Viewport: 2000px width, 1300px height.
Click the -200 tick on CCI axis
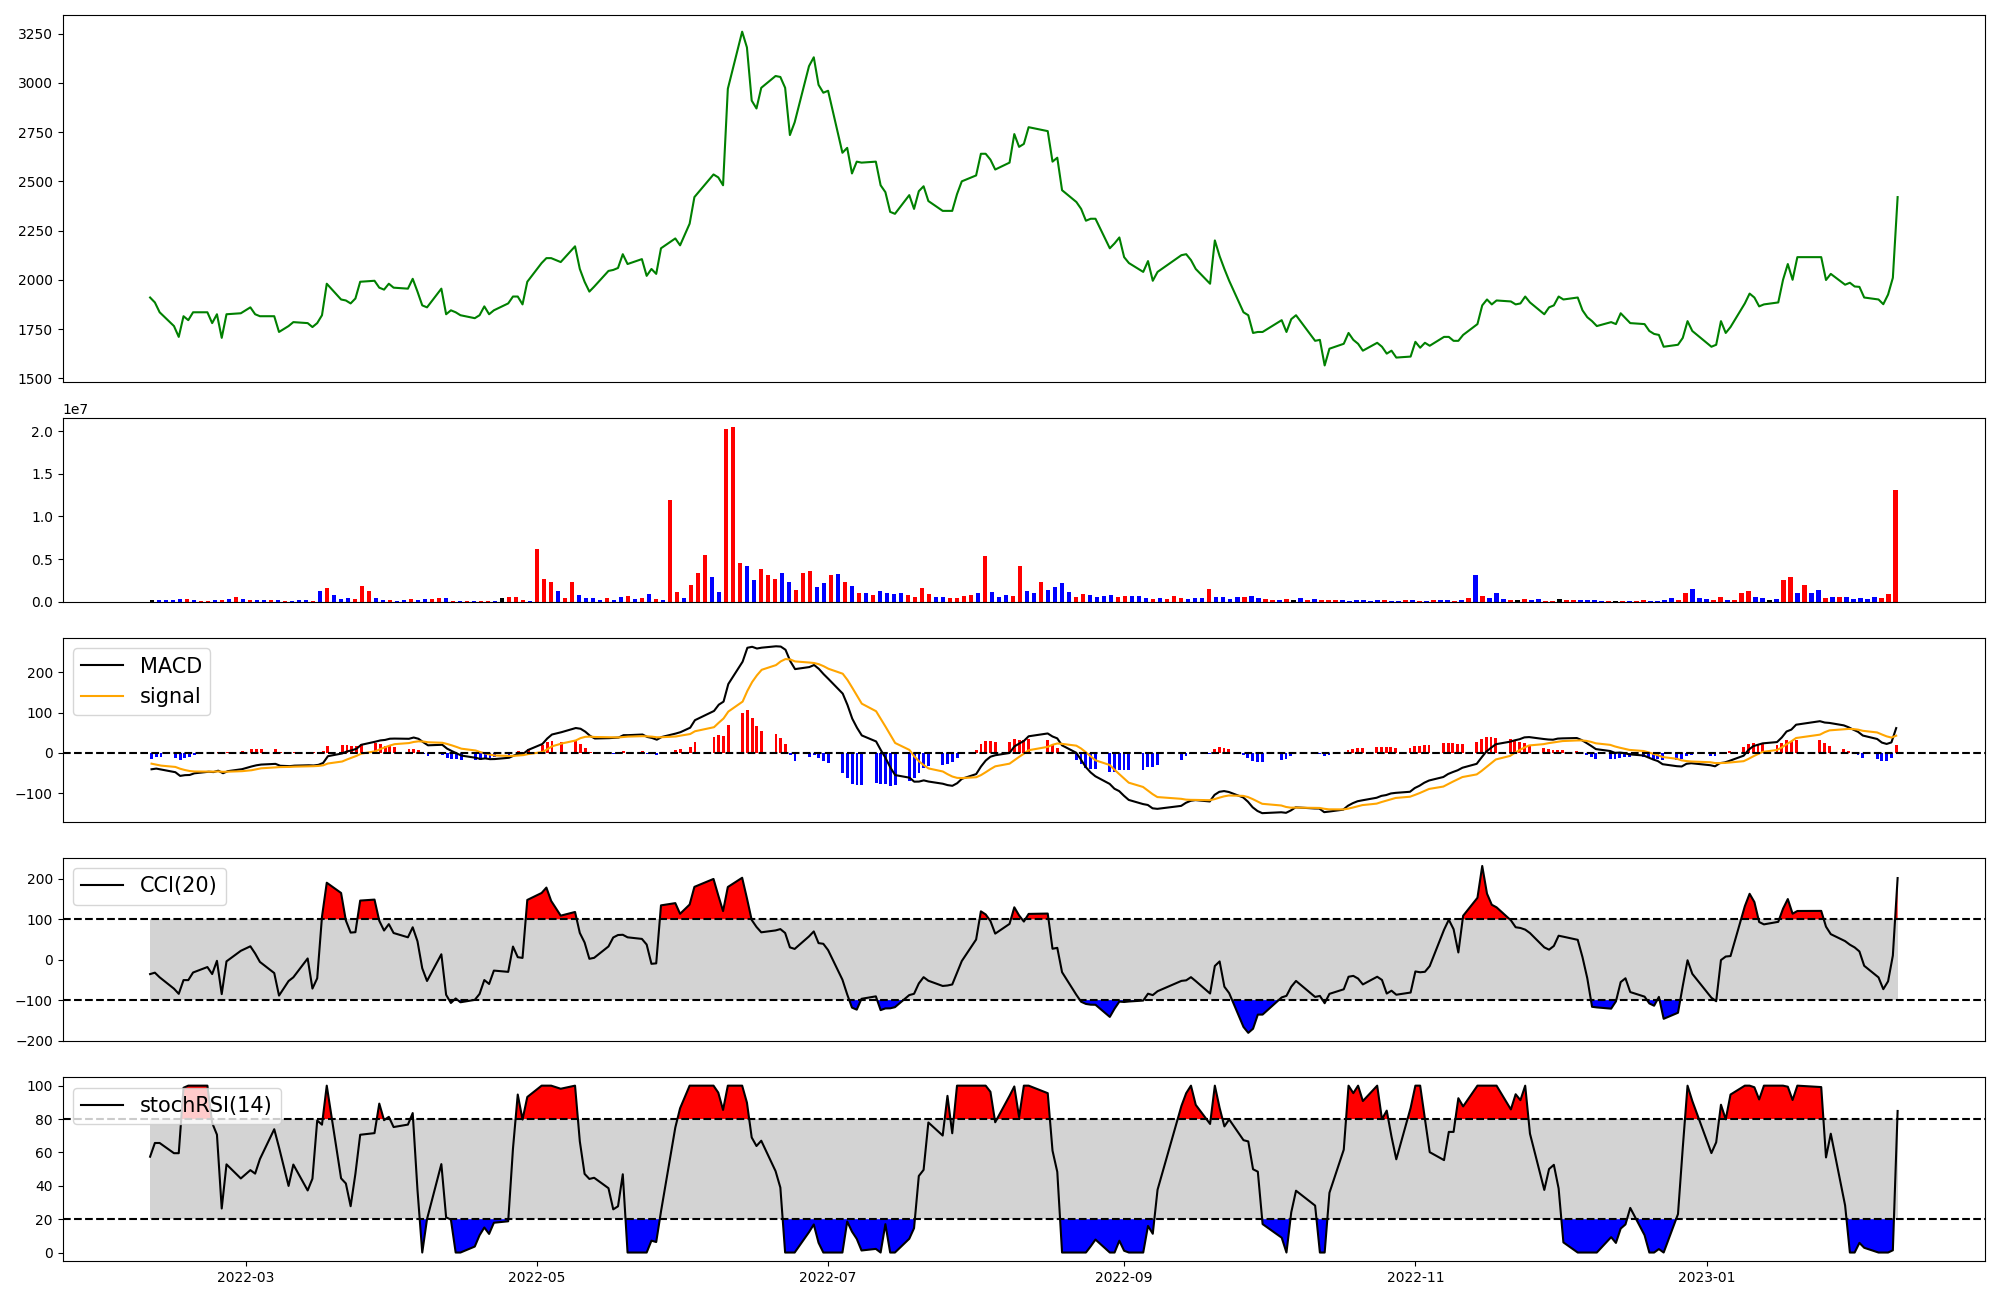[x=34, y=1041]
